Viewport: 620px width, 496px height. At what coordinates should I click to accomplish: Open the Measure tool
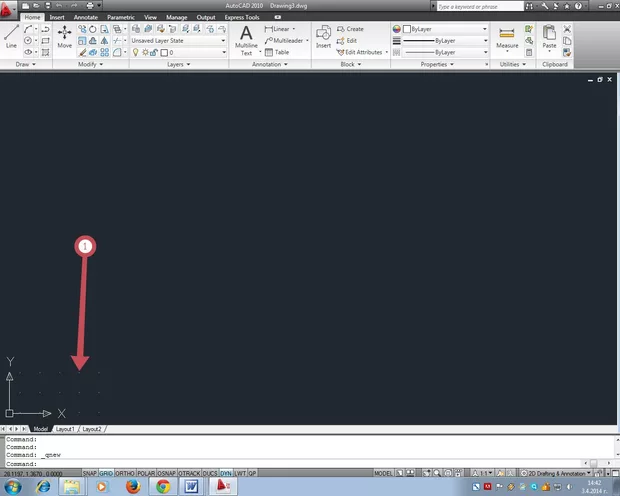tap(507, 38)
